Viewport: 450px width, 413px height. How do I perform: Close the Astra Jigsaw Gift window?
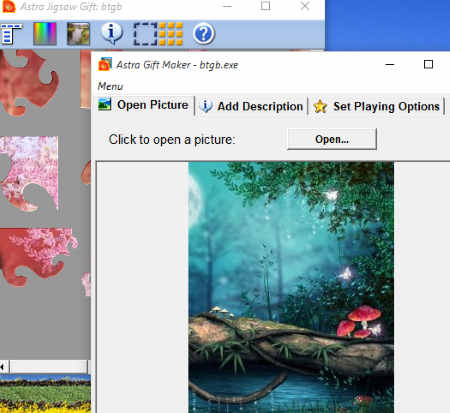305,6
